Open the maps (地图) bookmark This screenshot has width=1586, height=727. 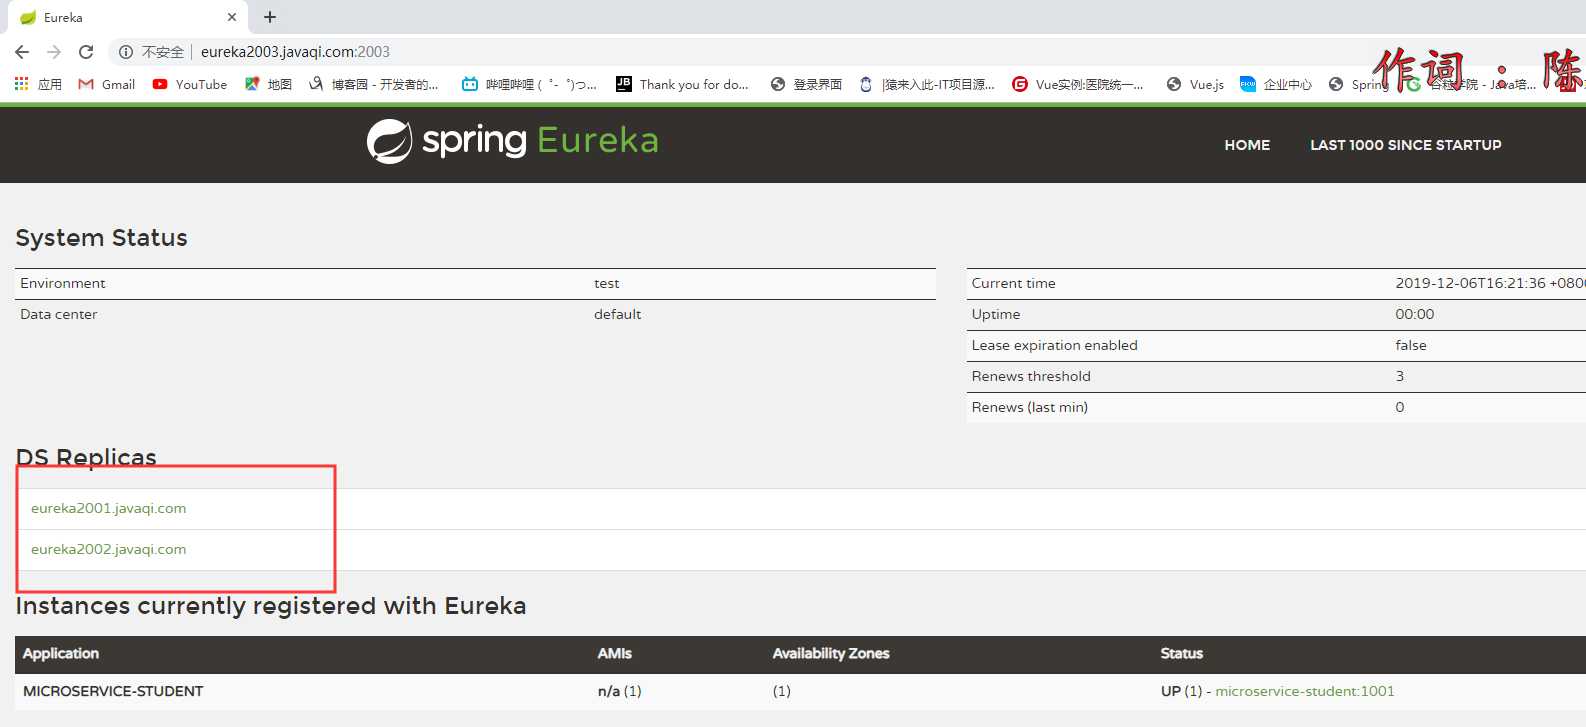268,84
